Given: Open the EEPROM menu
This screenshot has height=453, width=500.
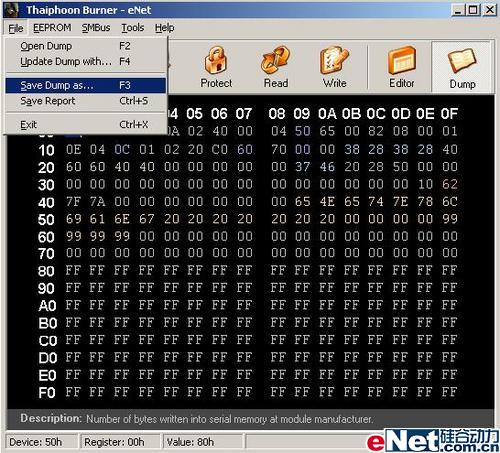Looking at the screenshot, I should 52,28.
